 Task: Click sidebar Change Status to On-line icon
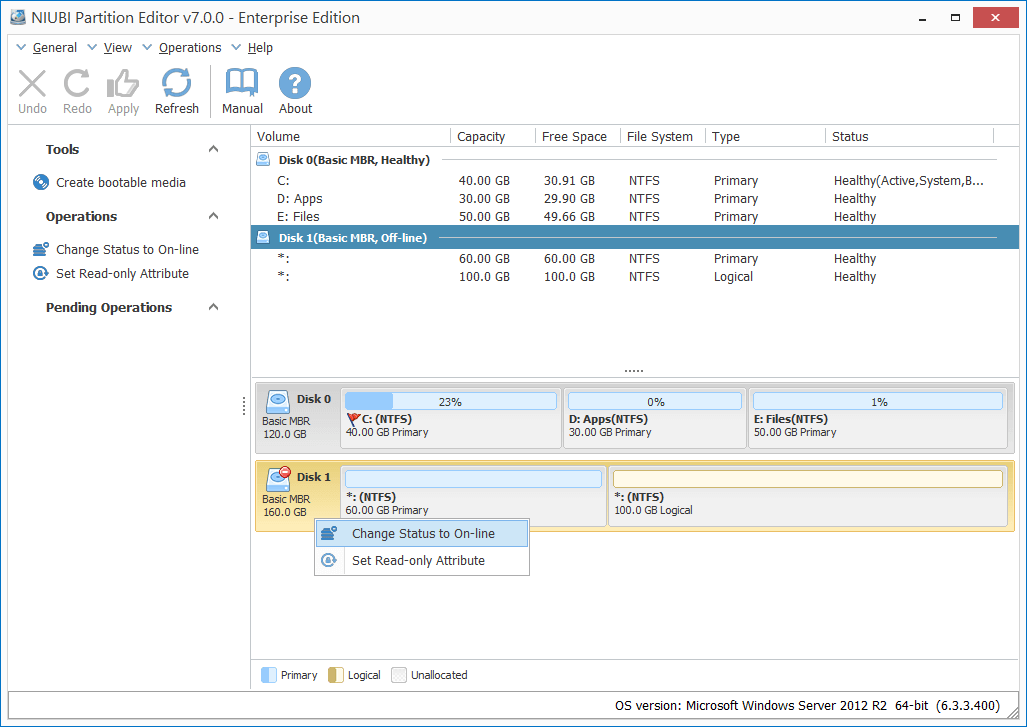pos(41,249)
